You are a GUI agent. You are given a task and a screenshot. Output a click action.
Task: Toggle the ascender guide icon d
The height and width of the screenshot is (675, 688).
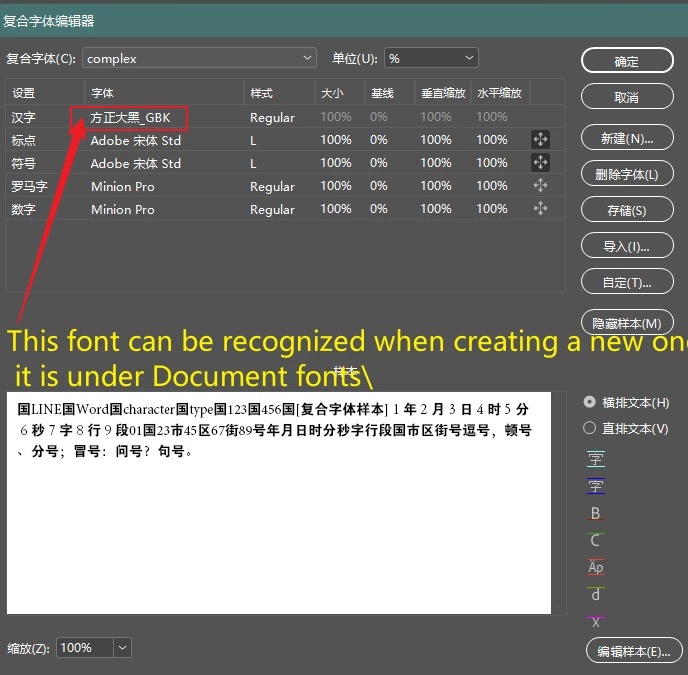[595, 594]
